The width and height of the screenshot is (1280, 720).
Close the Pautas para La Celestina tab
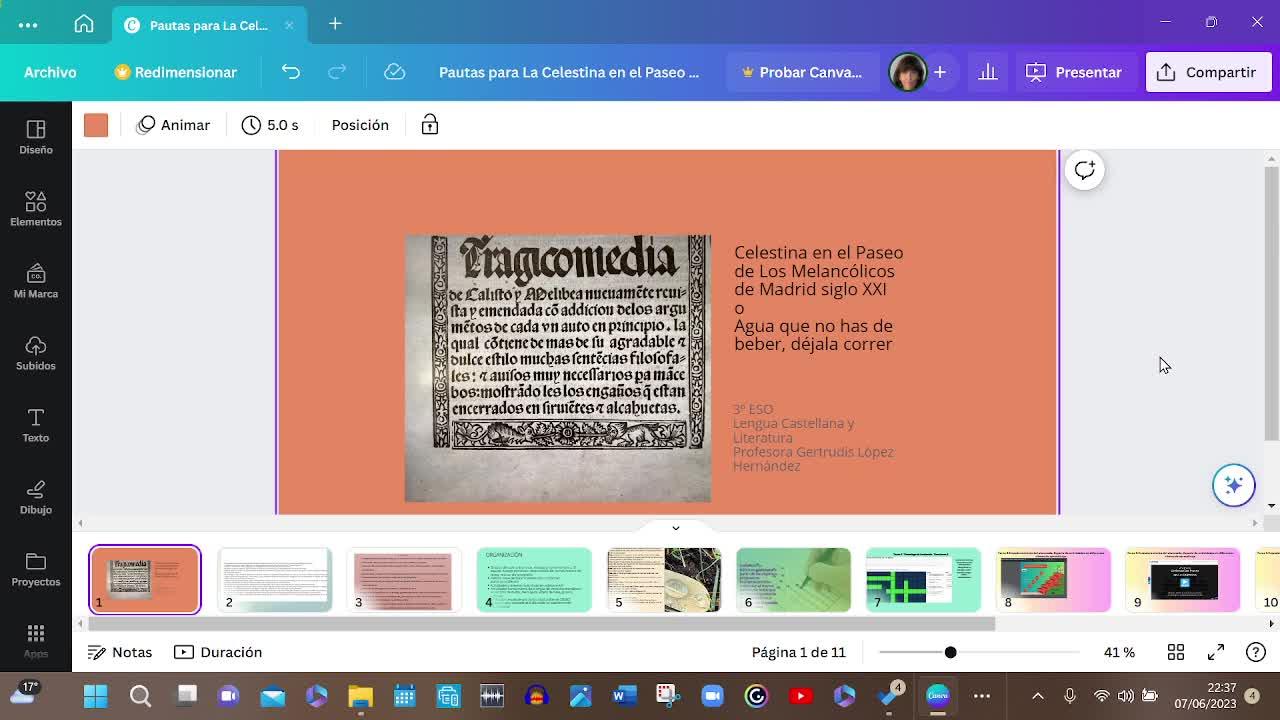click(x=289, y=25)
